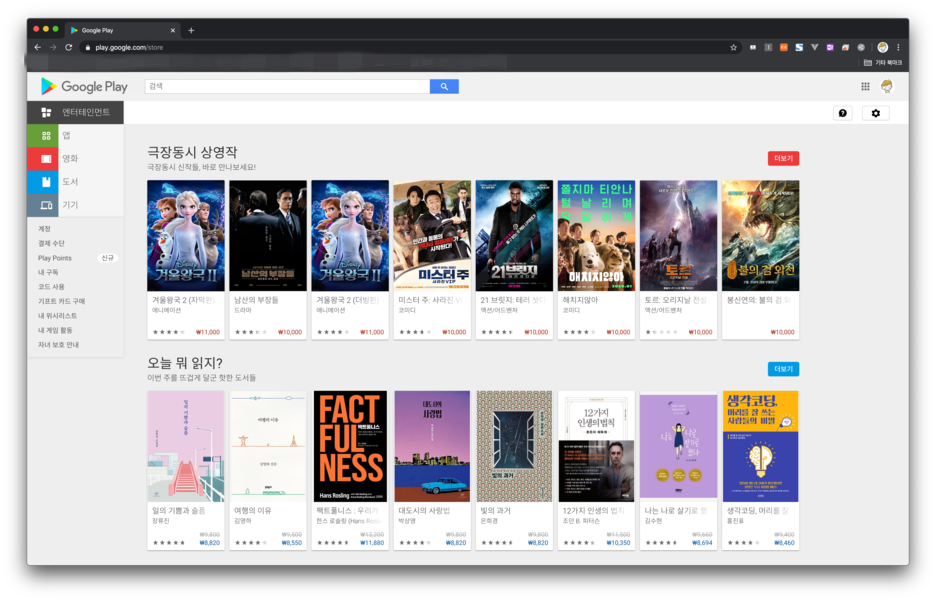Open the 내 위시리스트 sidebar link
The image size is (936, 601).
pyautogui.click(x=57, y=316)
